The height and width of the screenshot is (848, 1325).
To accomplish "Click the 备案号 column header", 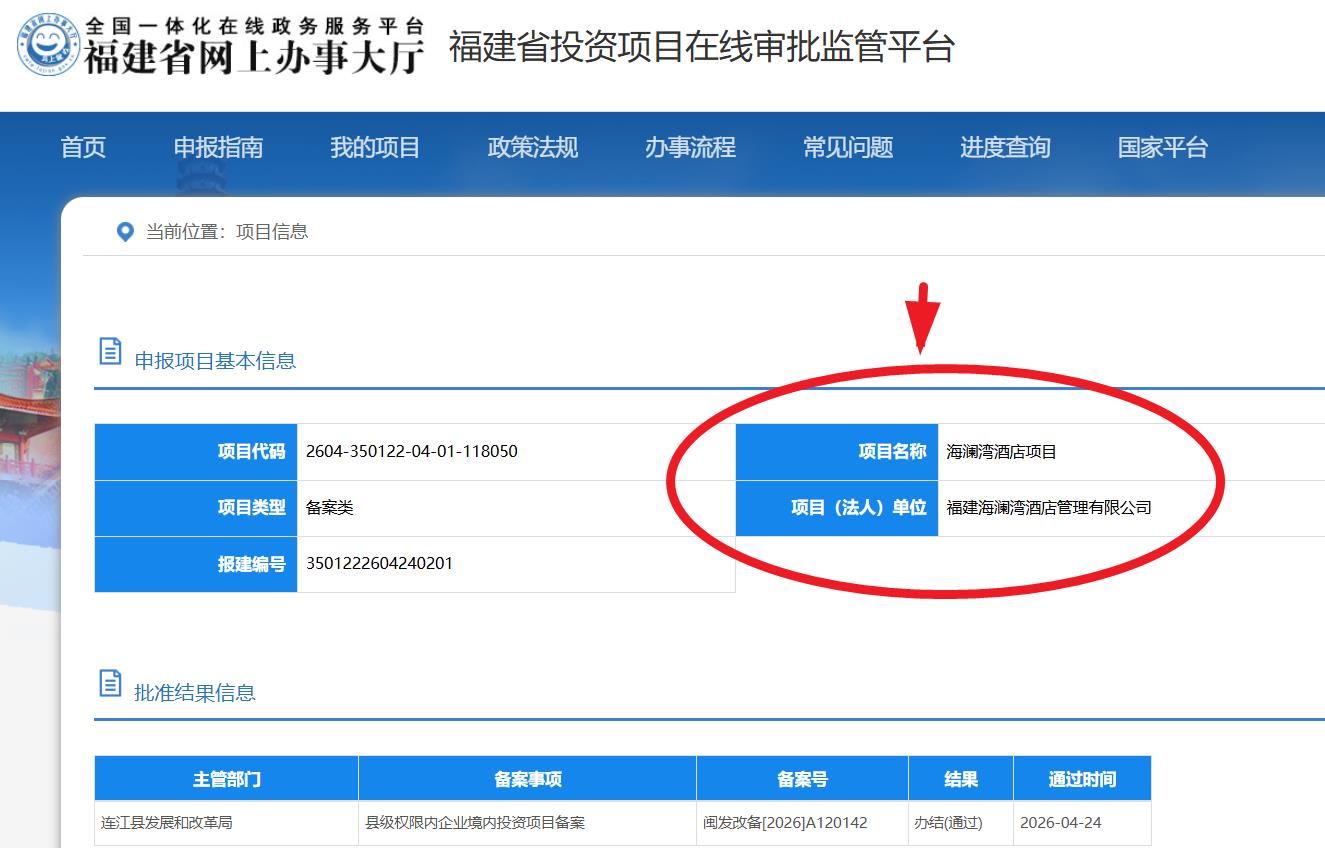I will point(802,779).
